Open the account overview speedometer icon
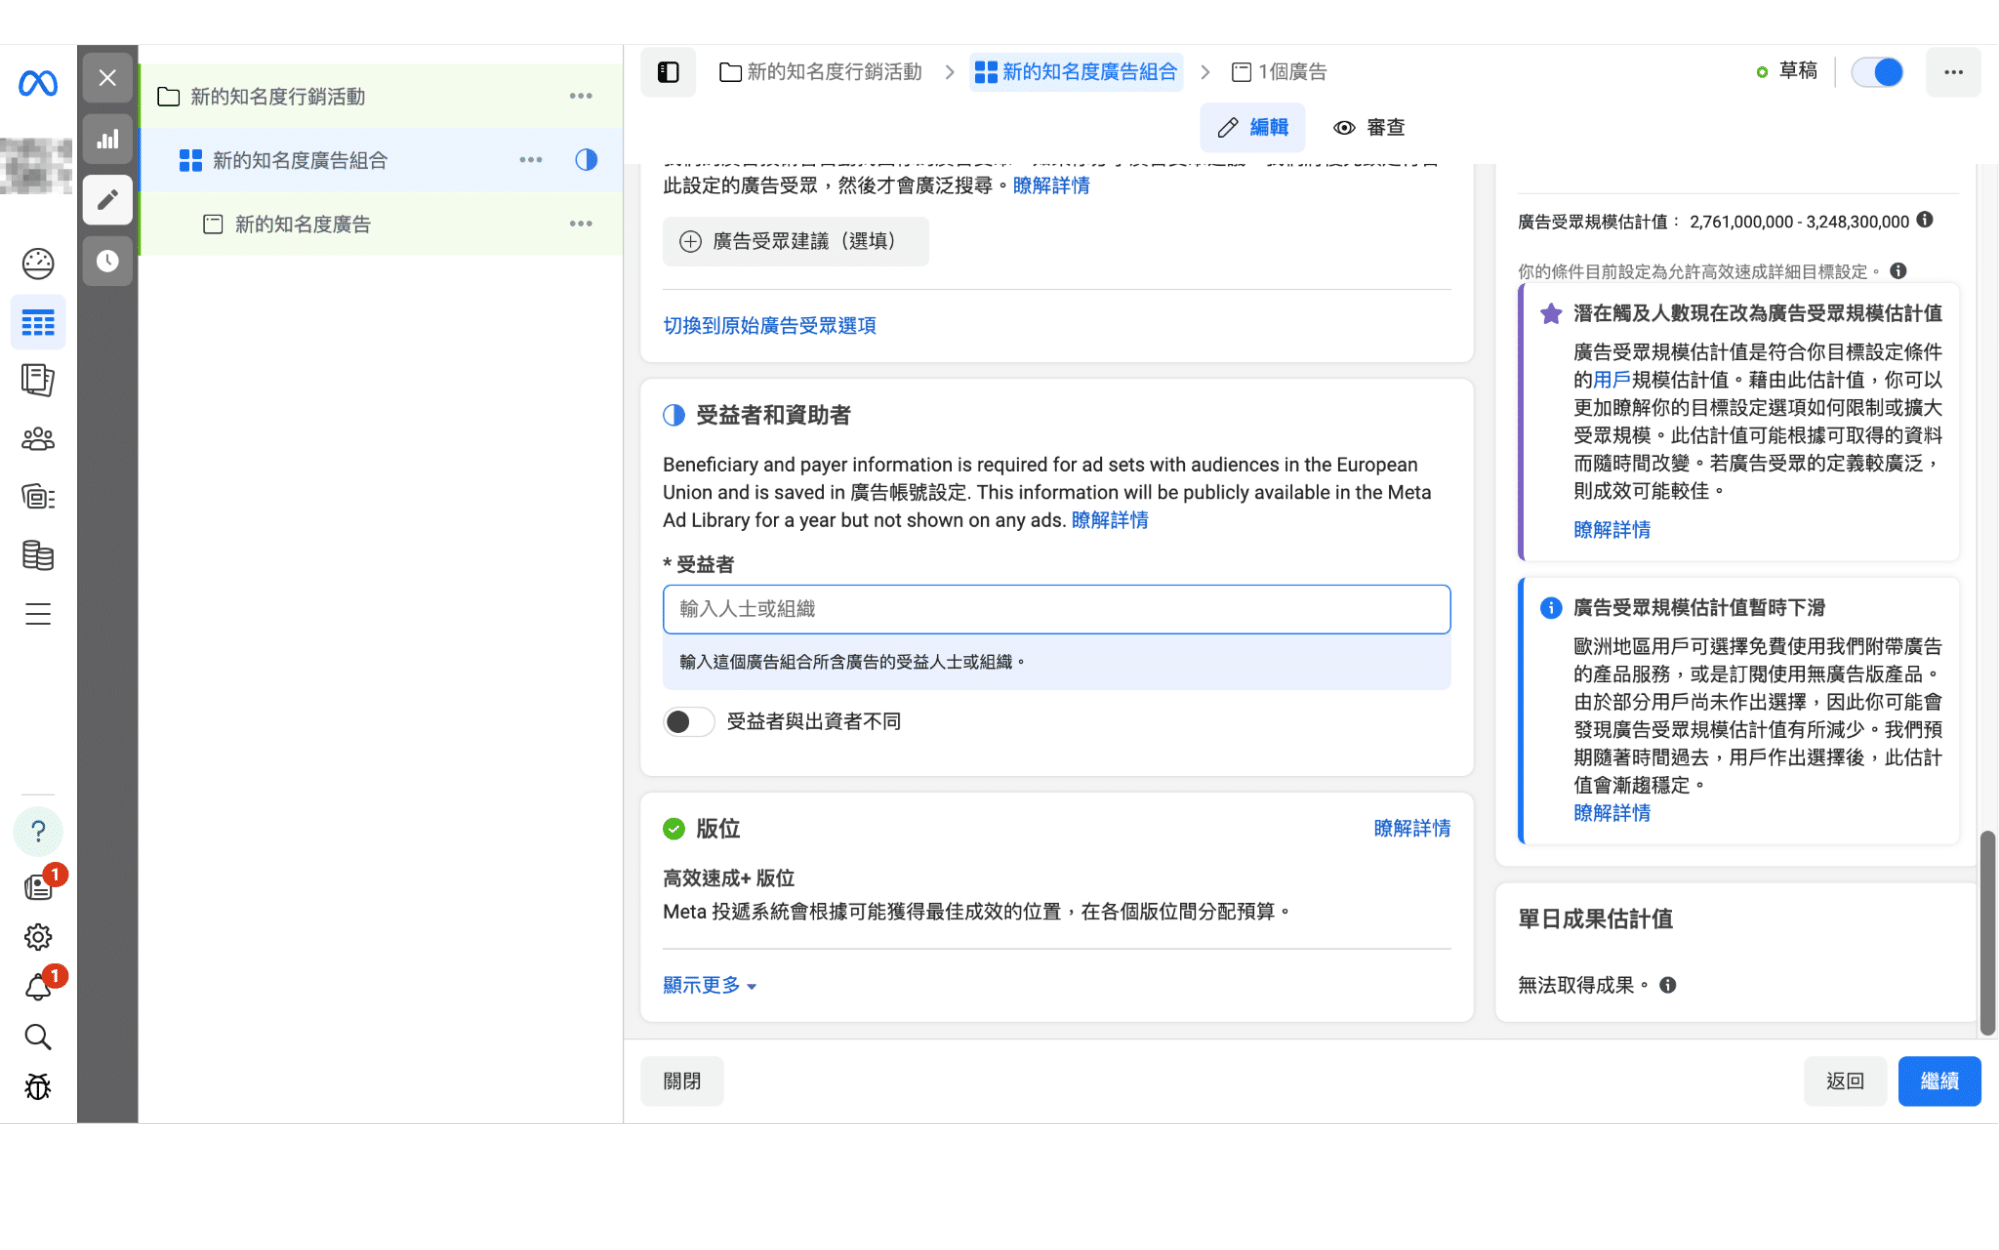The image size is (1999, 1250). [x=37, y=262]
